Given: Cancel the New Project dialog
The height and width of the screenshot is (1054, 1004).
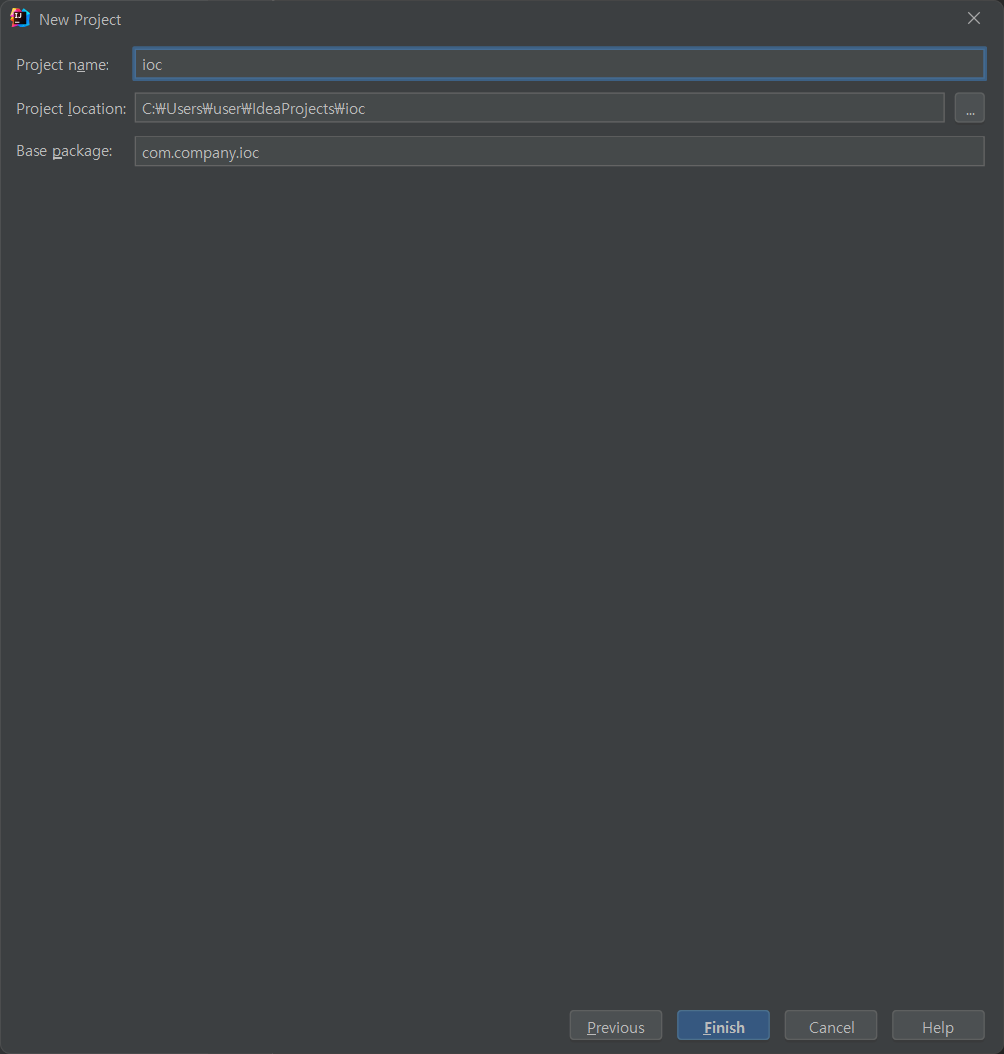Looking at the screenshot, I should coord(831,1026).
